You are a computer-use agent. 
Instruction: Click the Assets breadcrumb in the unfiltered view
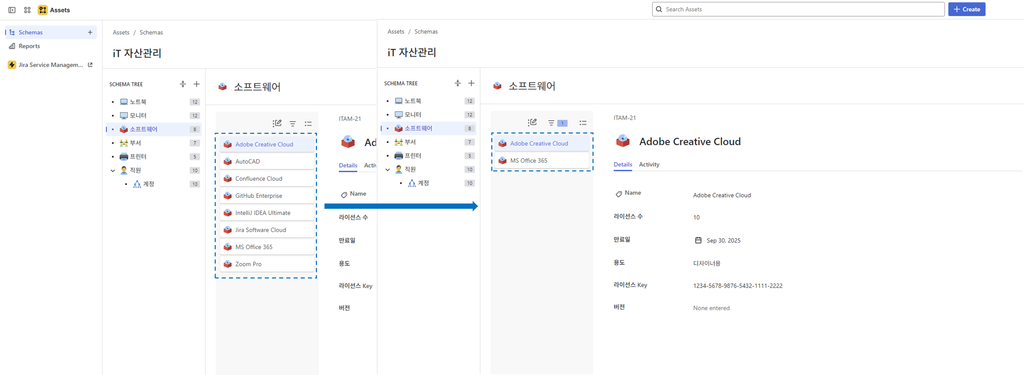(x=121, y=32)
